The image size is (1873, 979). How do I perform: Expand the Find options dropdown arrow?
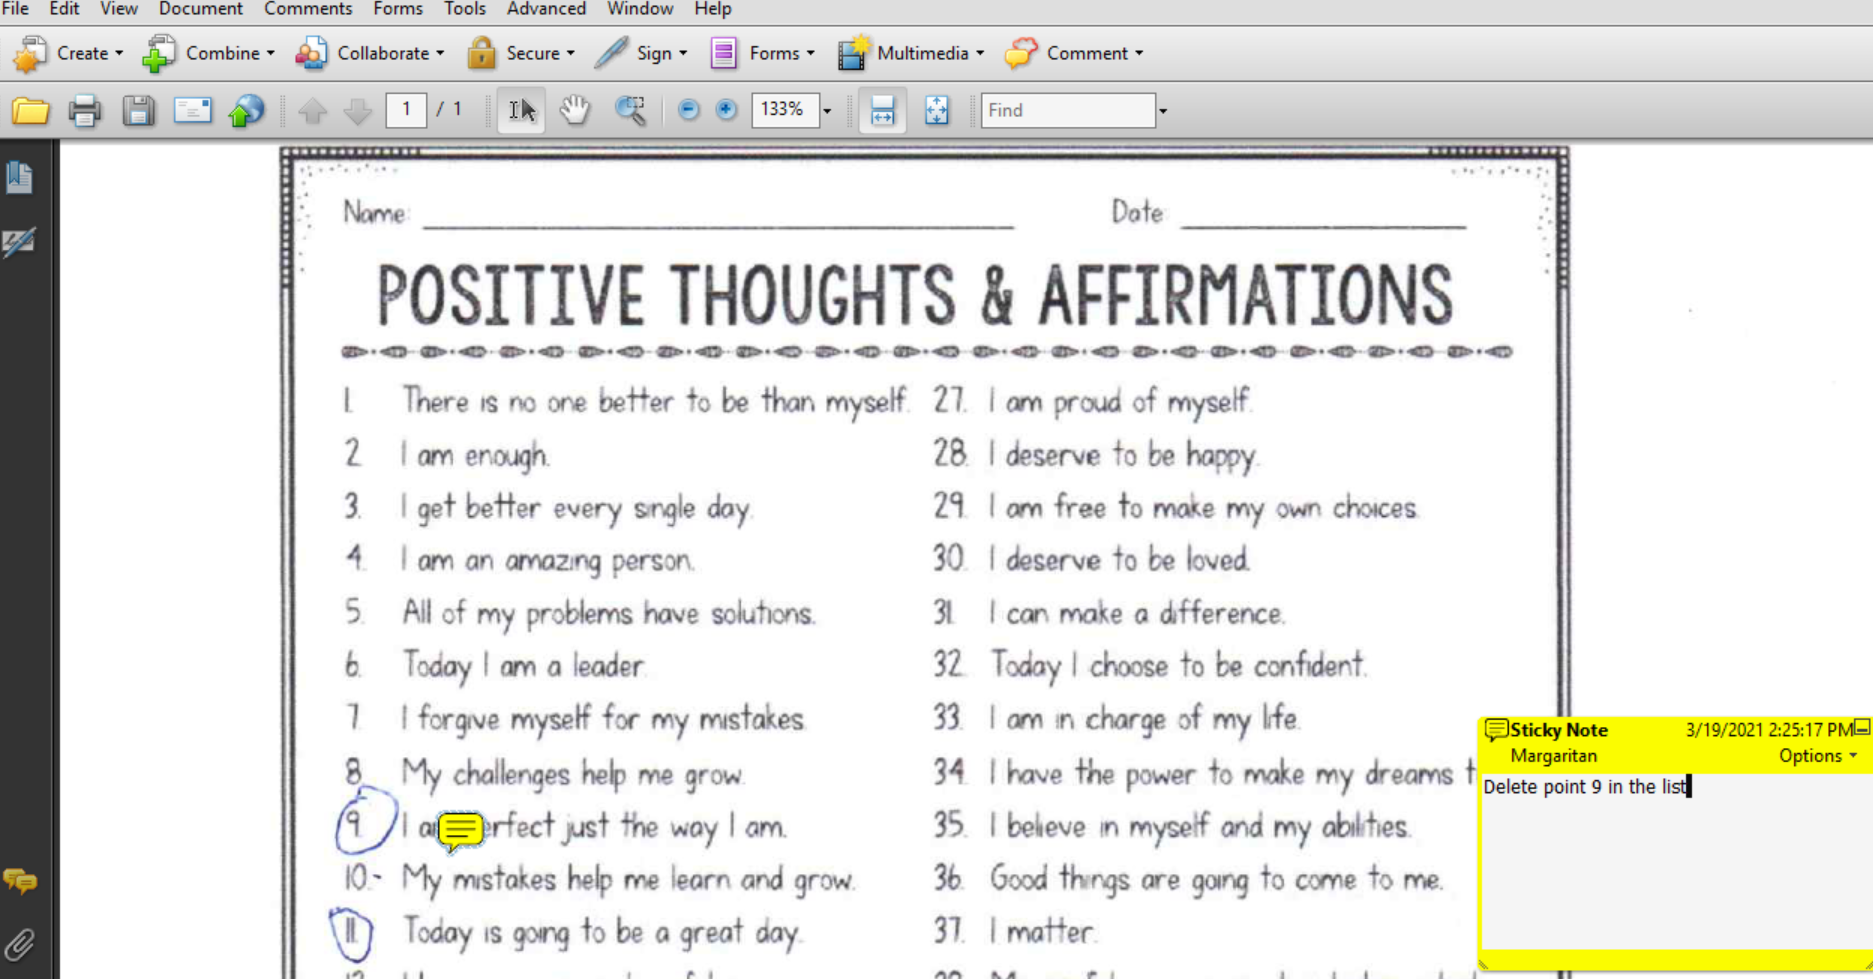(1163, 111)
